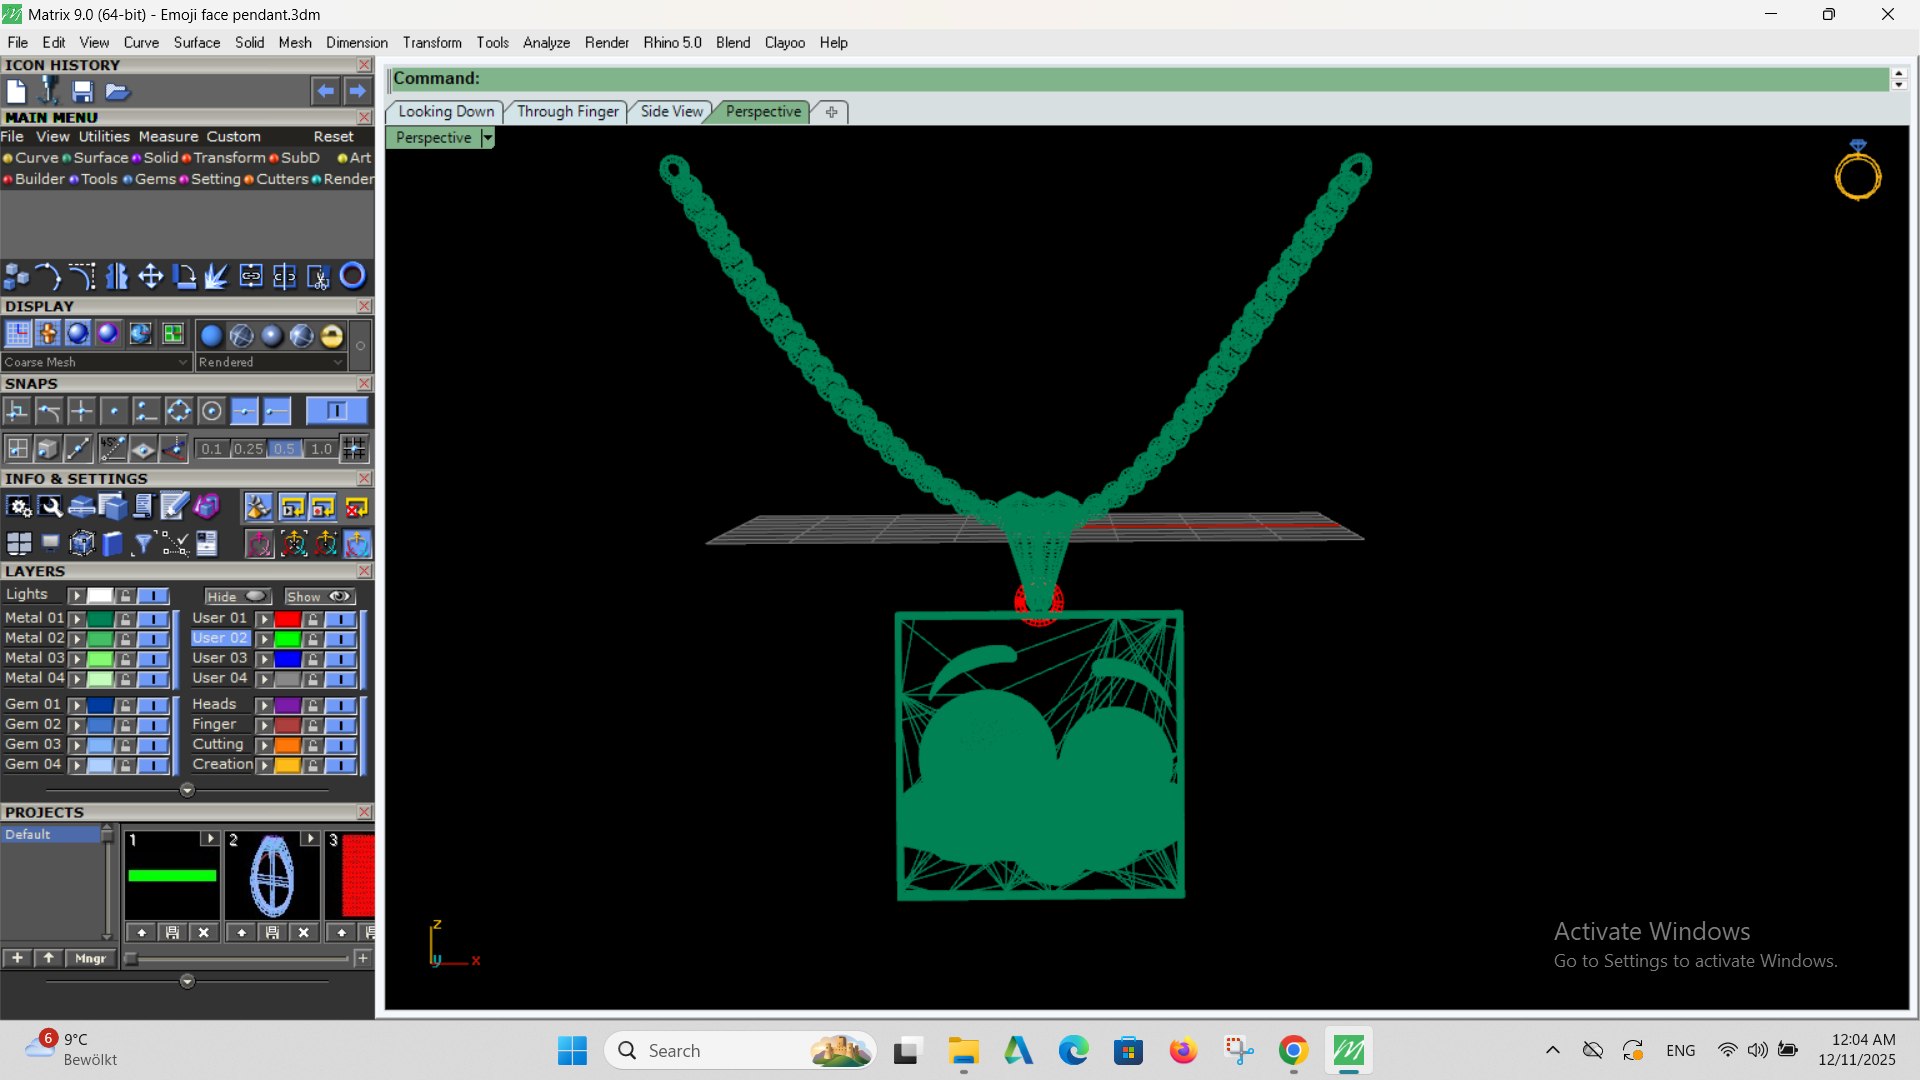Screen dimensions: 1920x1080
Task: Open the Surface menu in the menu bar
Action: coord(196,42)
